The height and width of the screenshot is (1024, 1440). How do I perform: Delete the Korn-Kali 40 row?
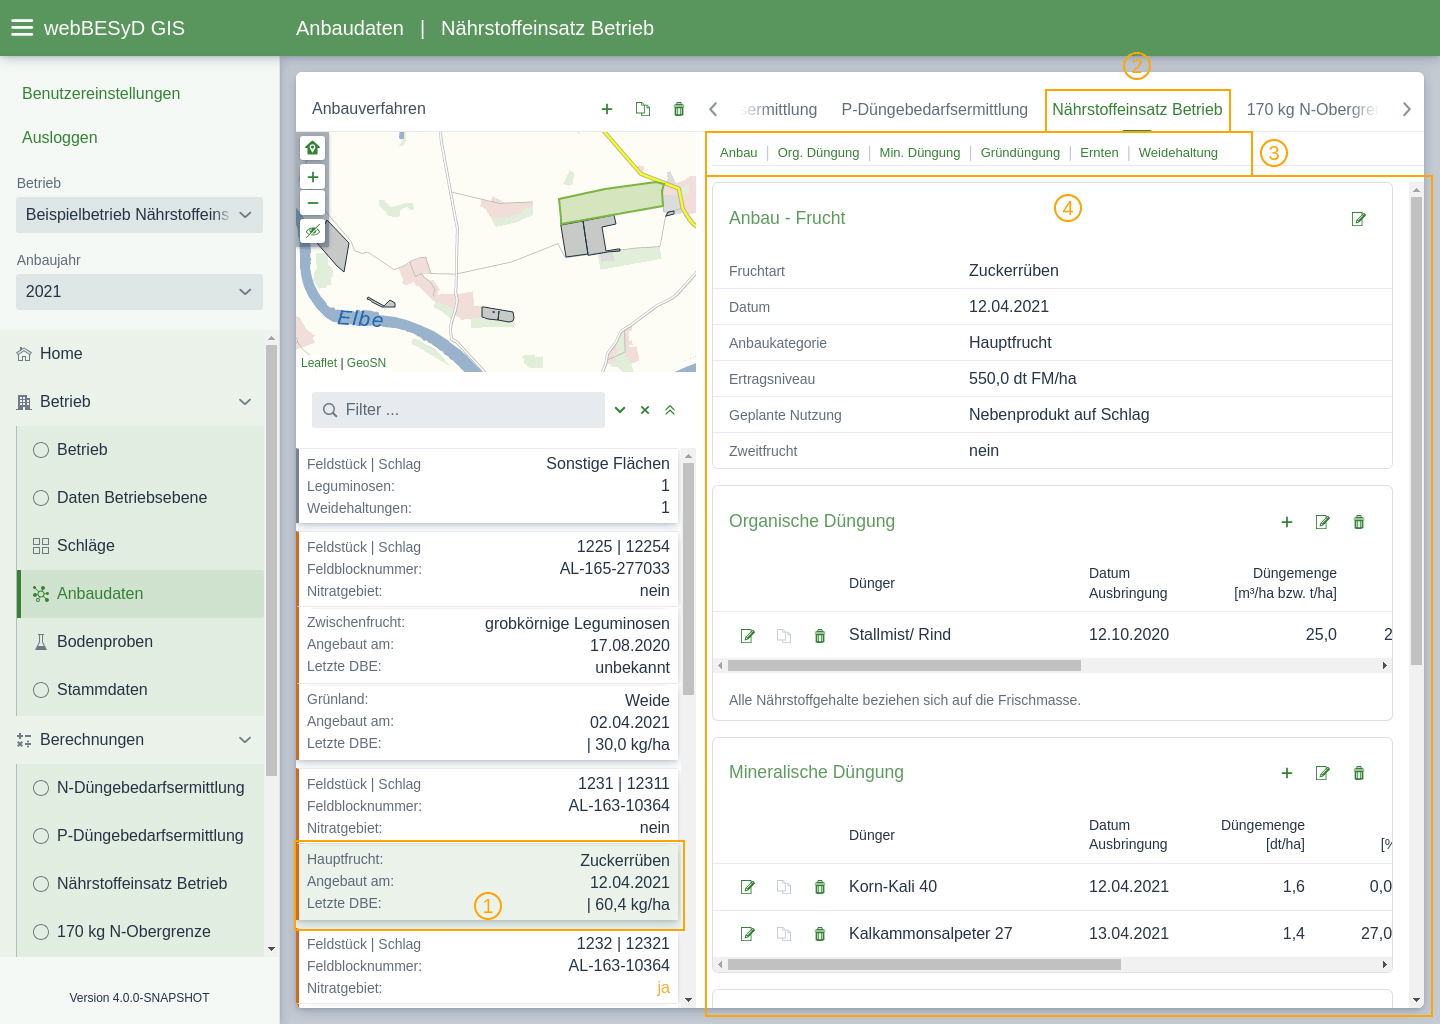[x=820, y=887]
